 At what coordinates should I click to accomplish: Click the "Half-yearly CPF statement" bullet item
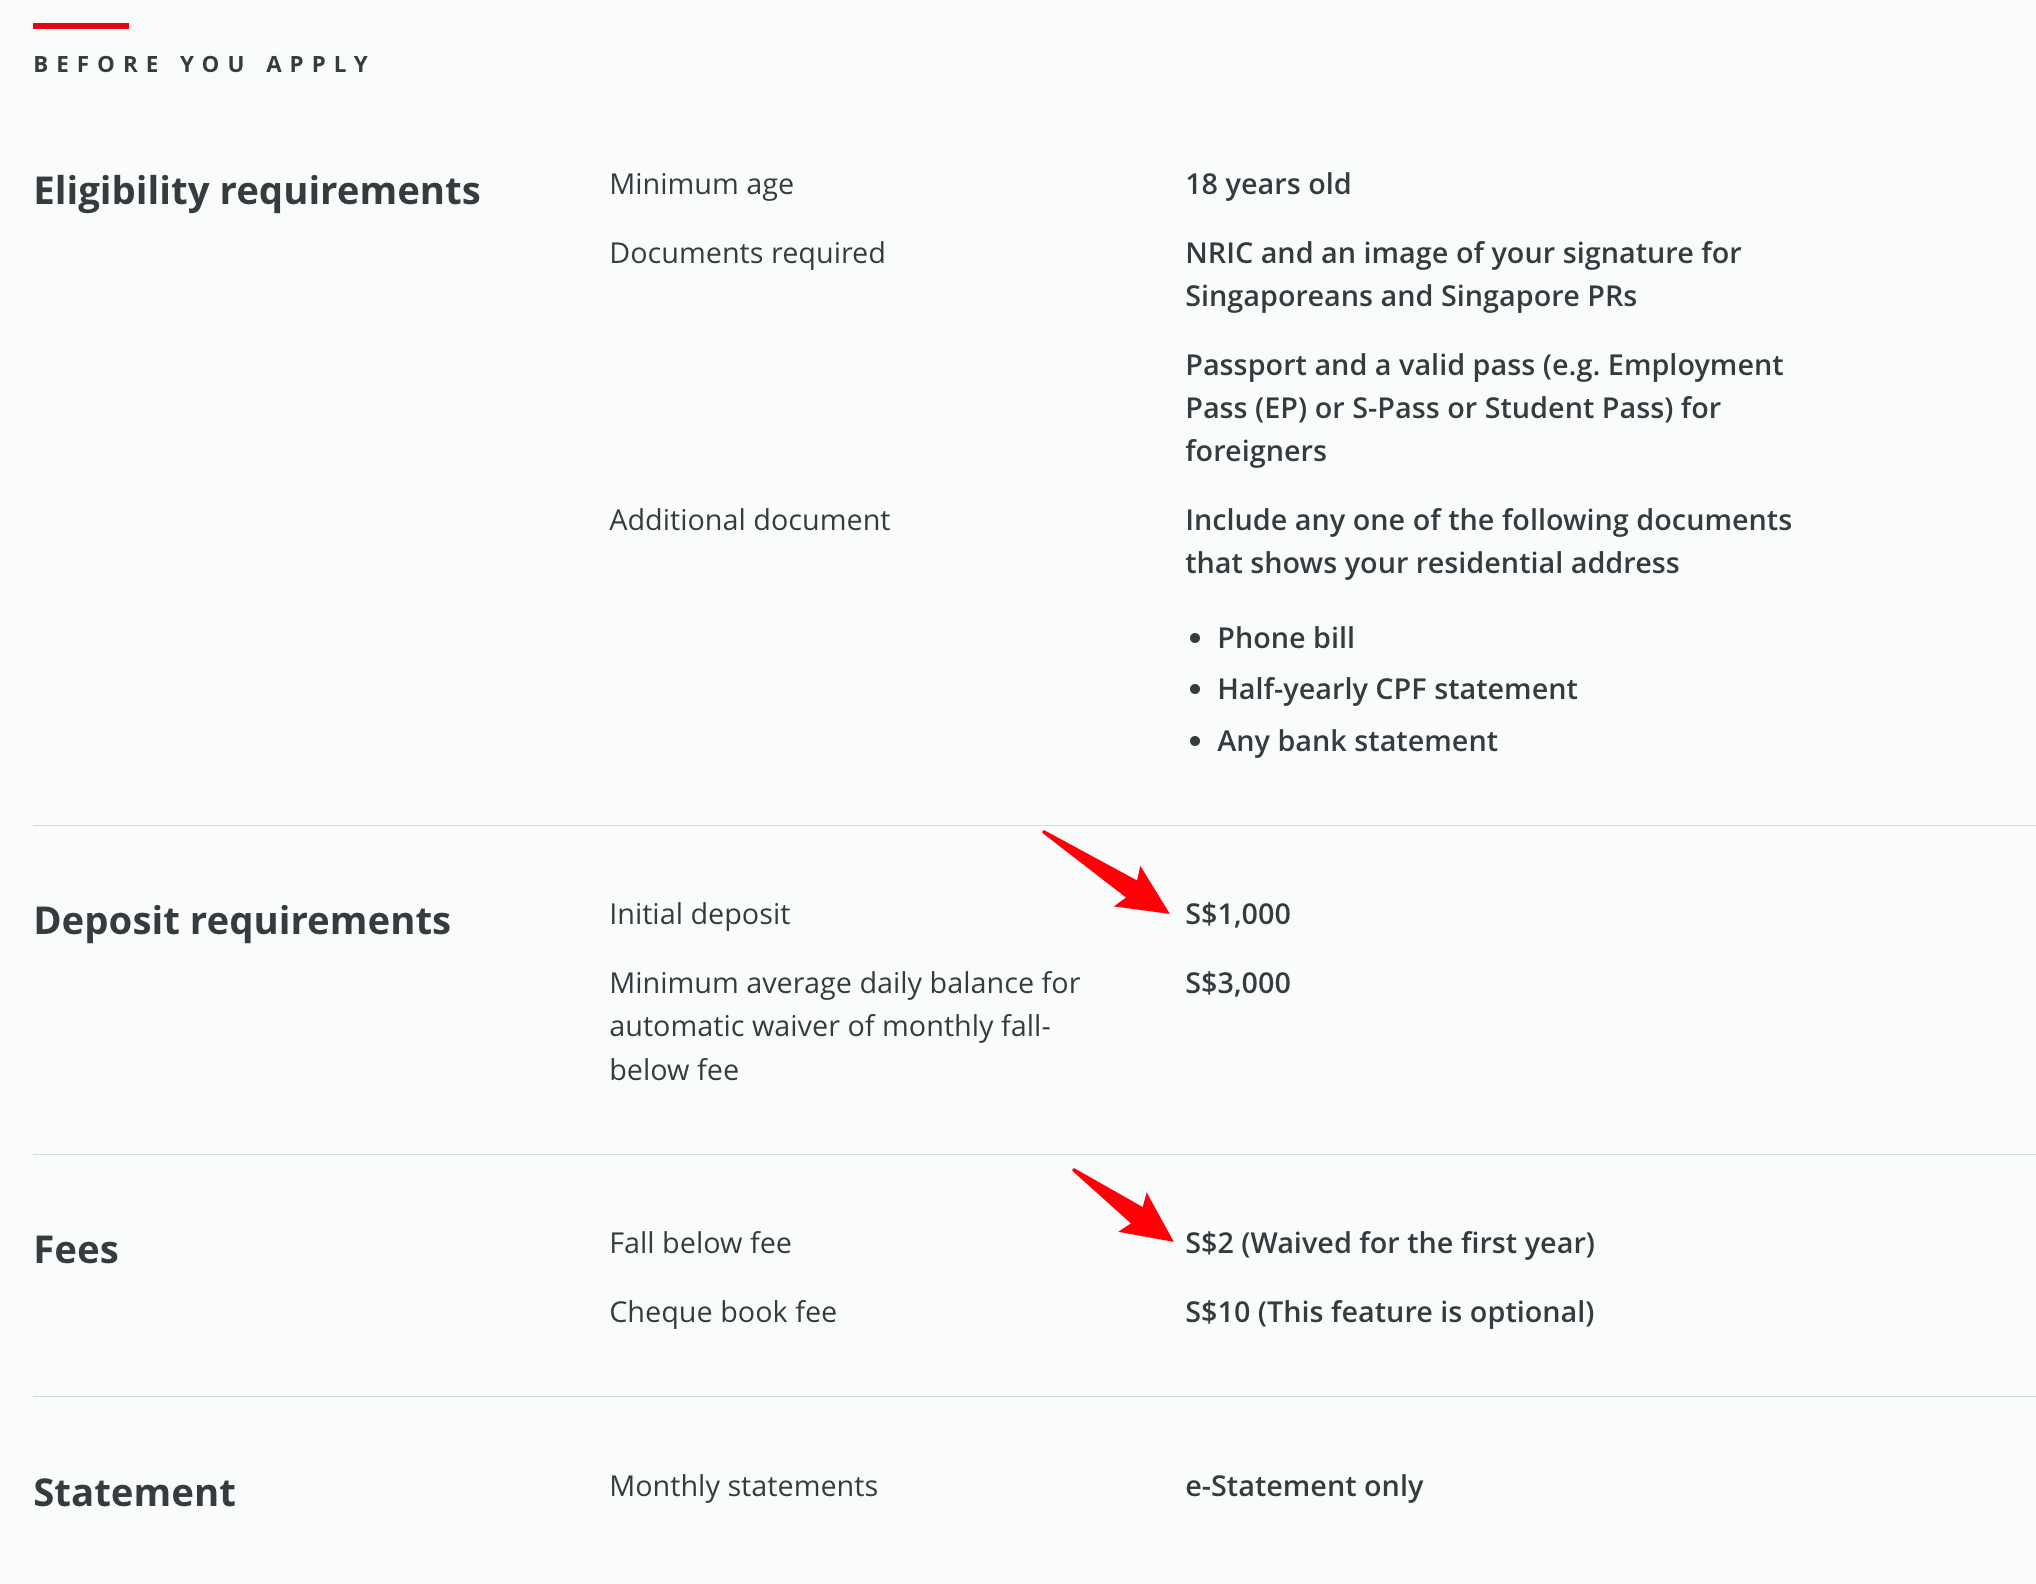point(1396,689)
